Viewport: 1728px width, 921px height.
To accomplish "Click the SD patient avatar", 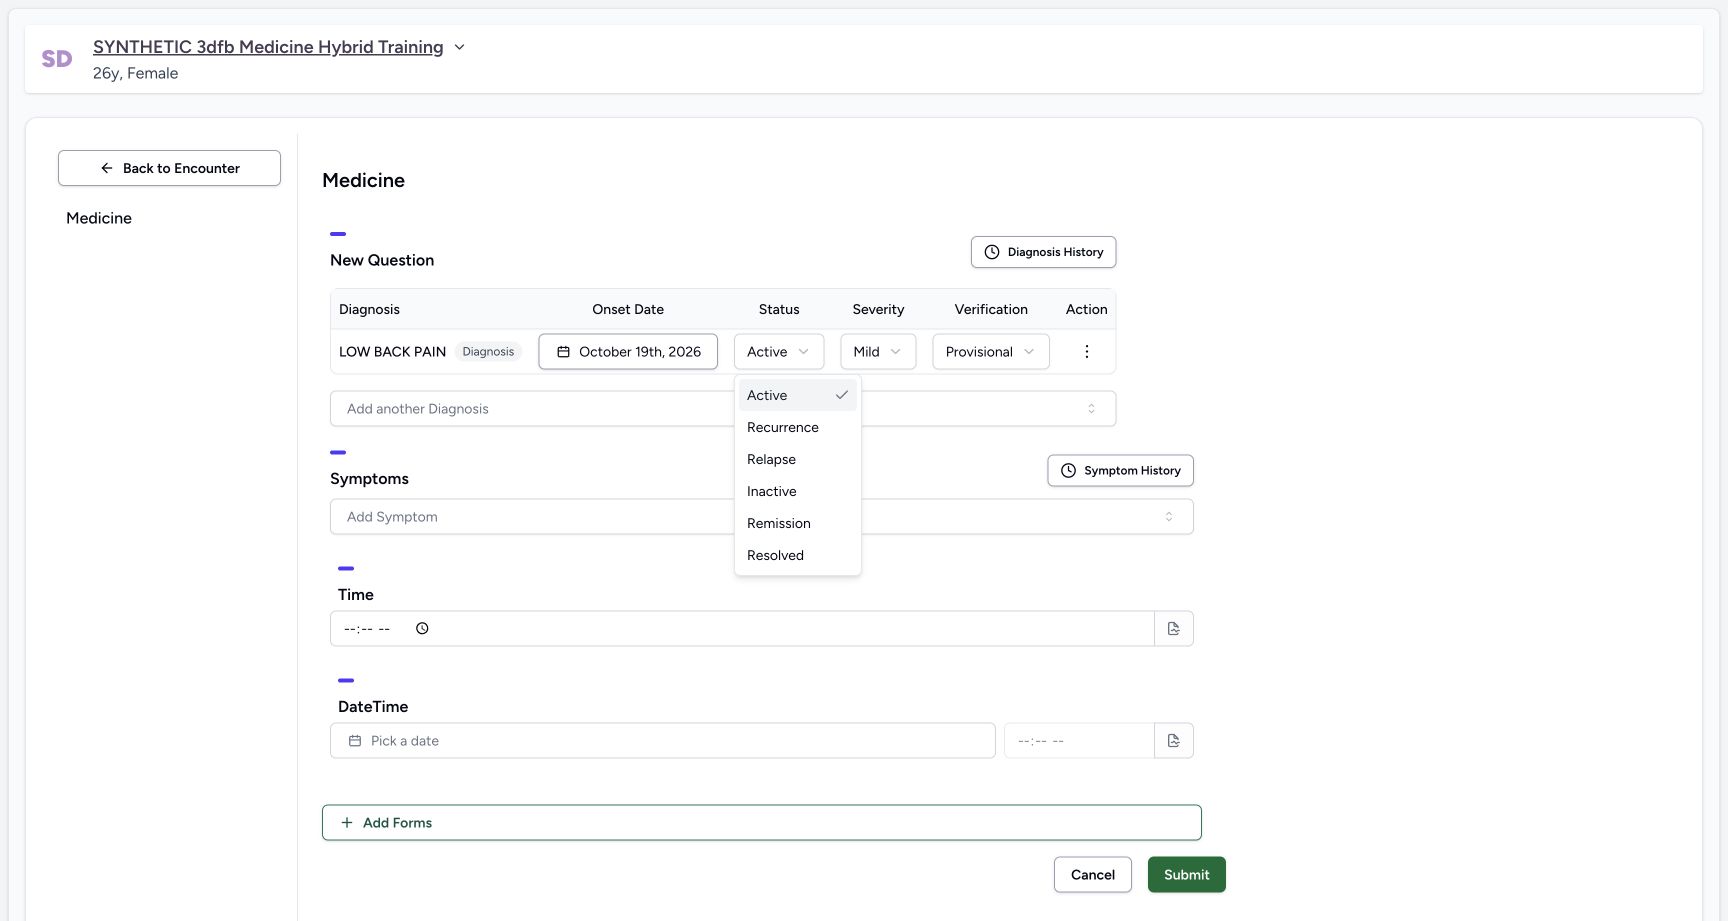I will [x=57, y=59].
